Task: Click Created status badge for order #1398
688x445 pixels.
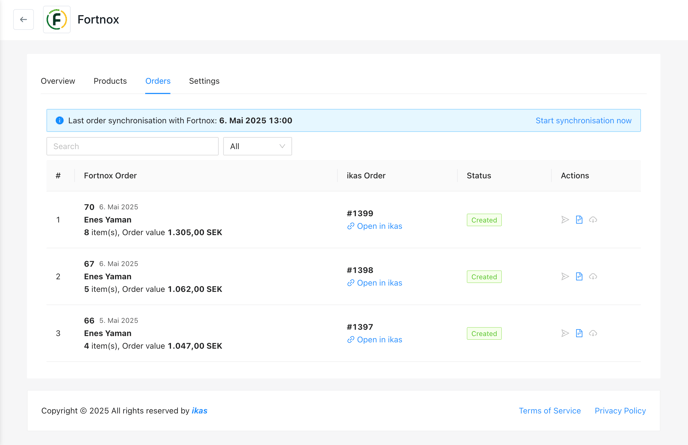Action: [x=484, y=277]
